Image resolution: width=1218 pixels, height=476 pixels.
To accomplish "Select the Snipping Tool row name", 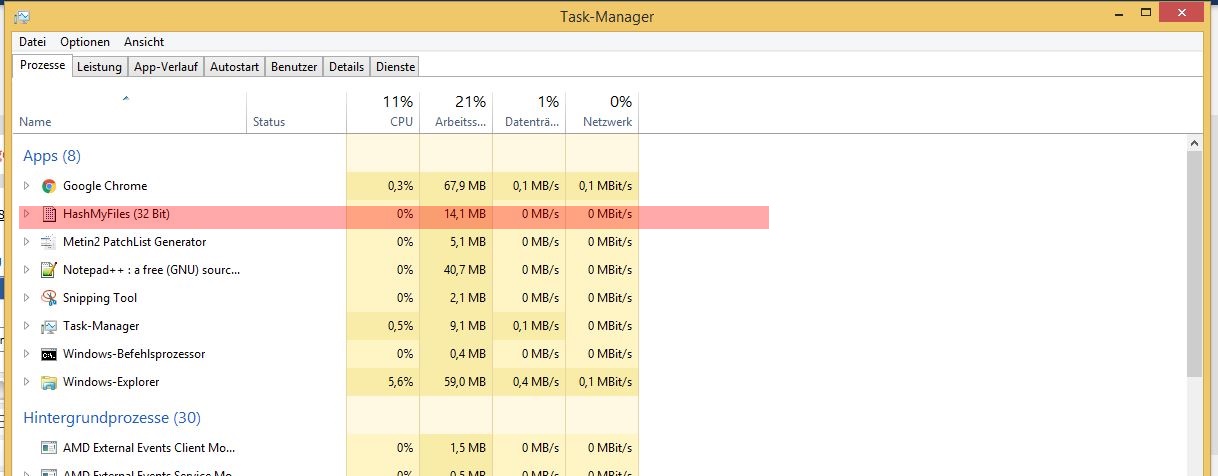I will coord(100,298).
